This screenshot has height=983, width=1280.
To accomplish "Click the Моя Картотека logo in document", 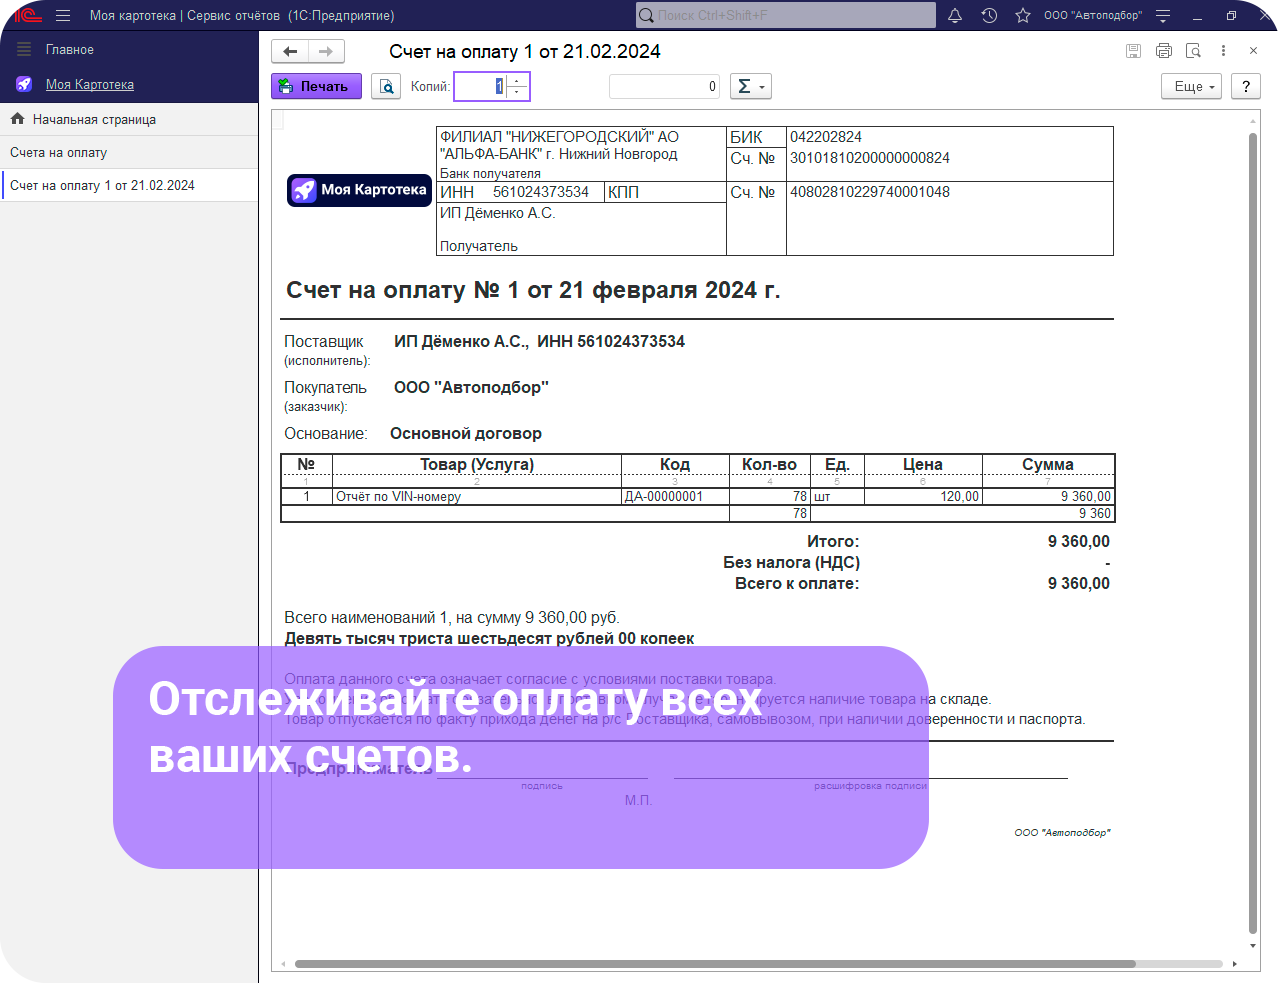I will [359, 190].
